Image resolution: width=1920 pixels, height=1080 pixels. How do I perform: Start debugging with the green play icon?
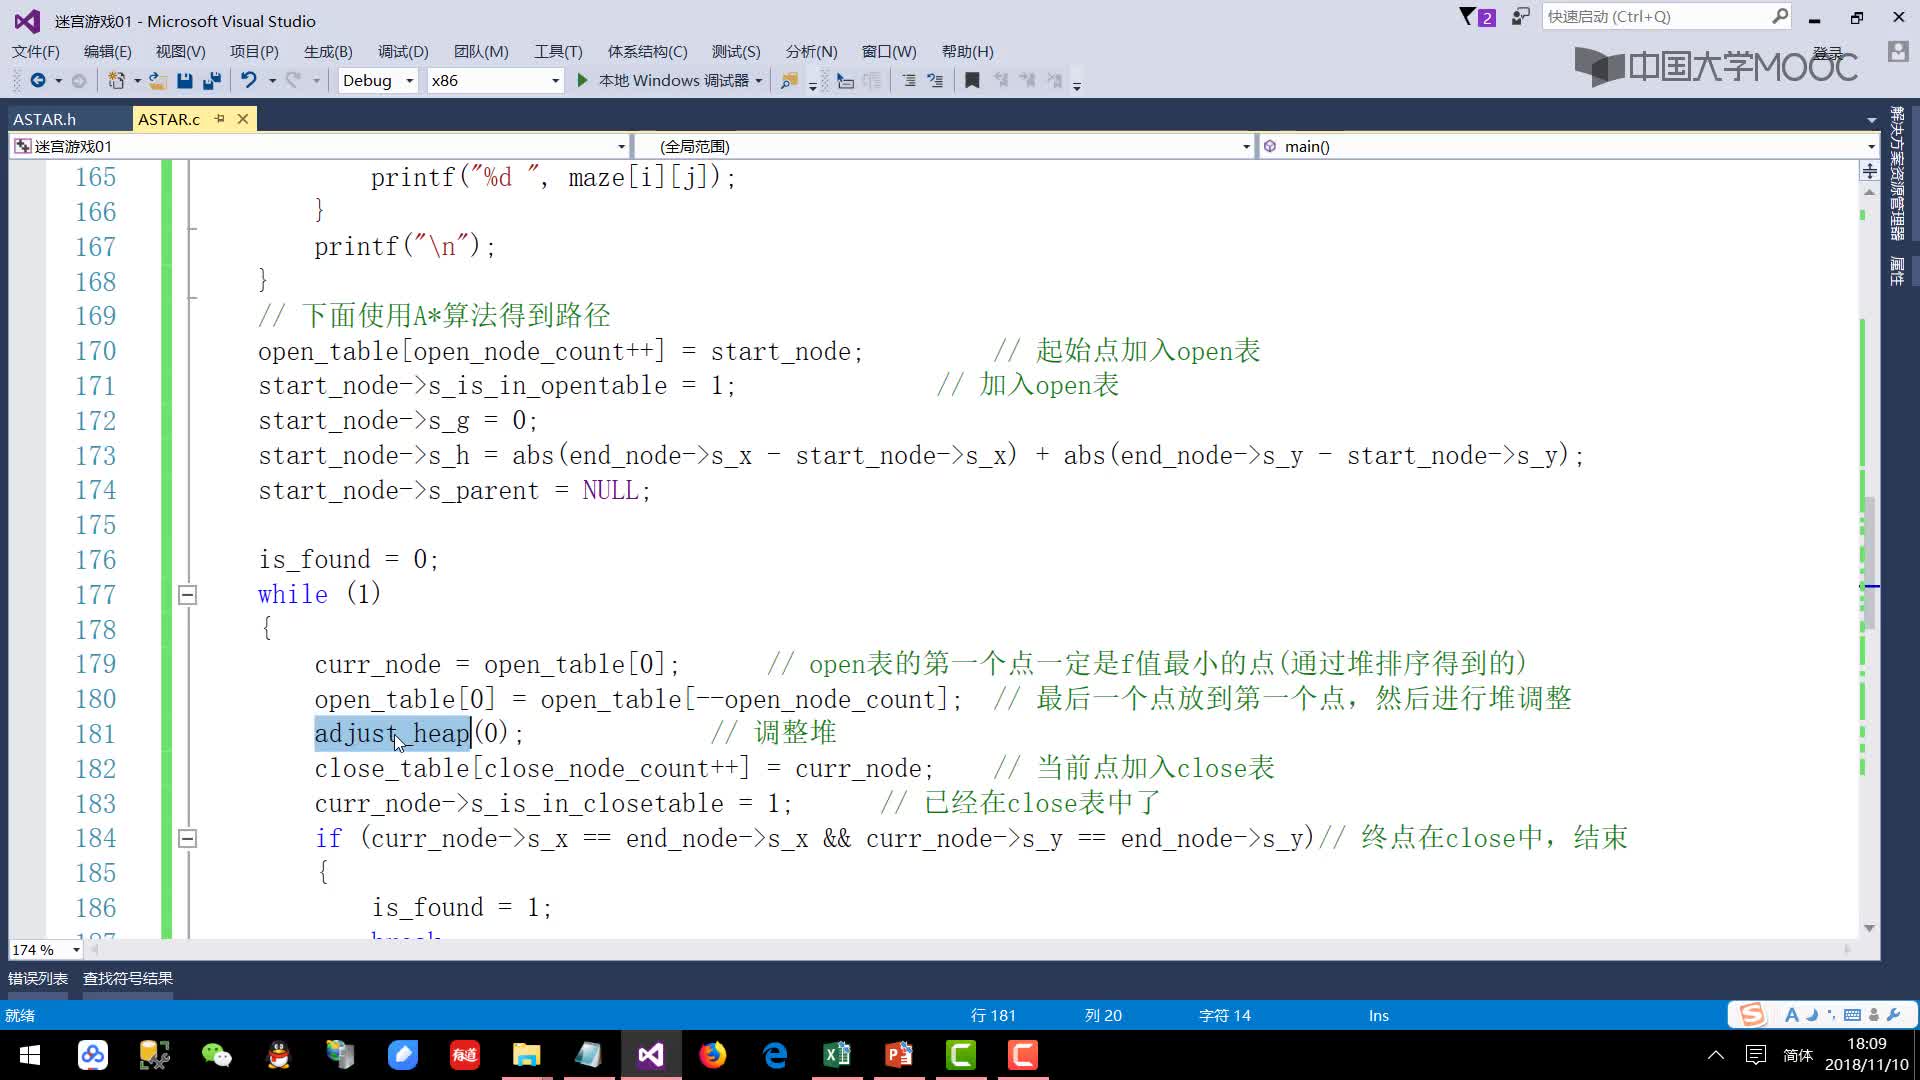coord(582,80)
